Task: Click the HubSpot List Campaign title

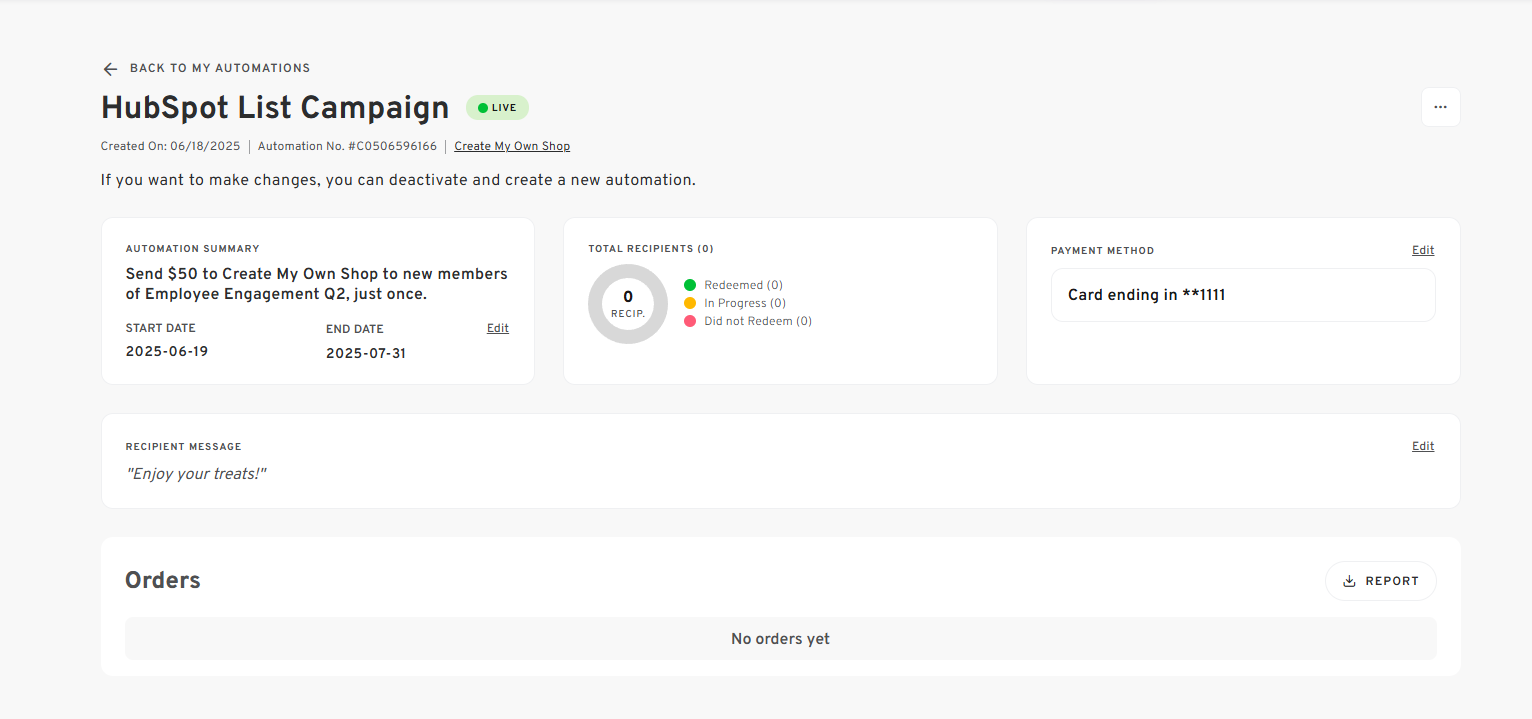Action: point(275,107)
